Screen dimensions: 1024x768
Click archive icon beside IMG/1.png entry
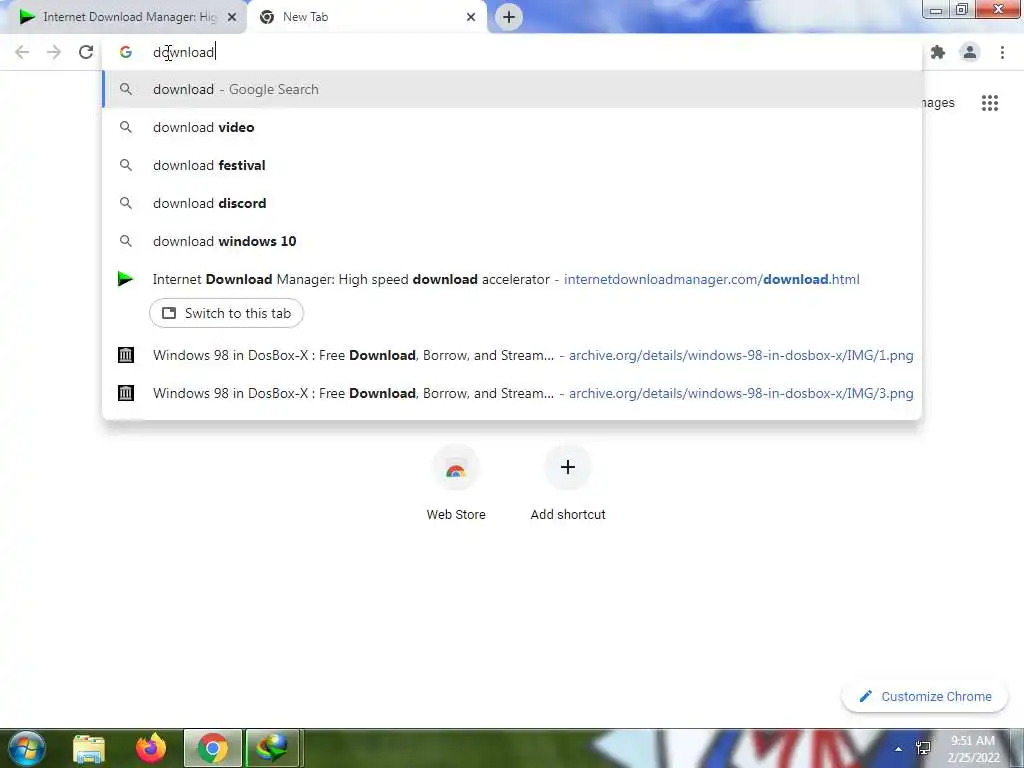125,355
